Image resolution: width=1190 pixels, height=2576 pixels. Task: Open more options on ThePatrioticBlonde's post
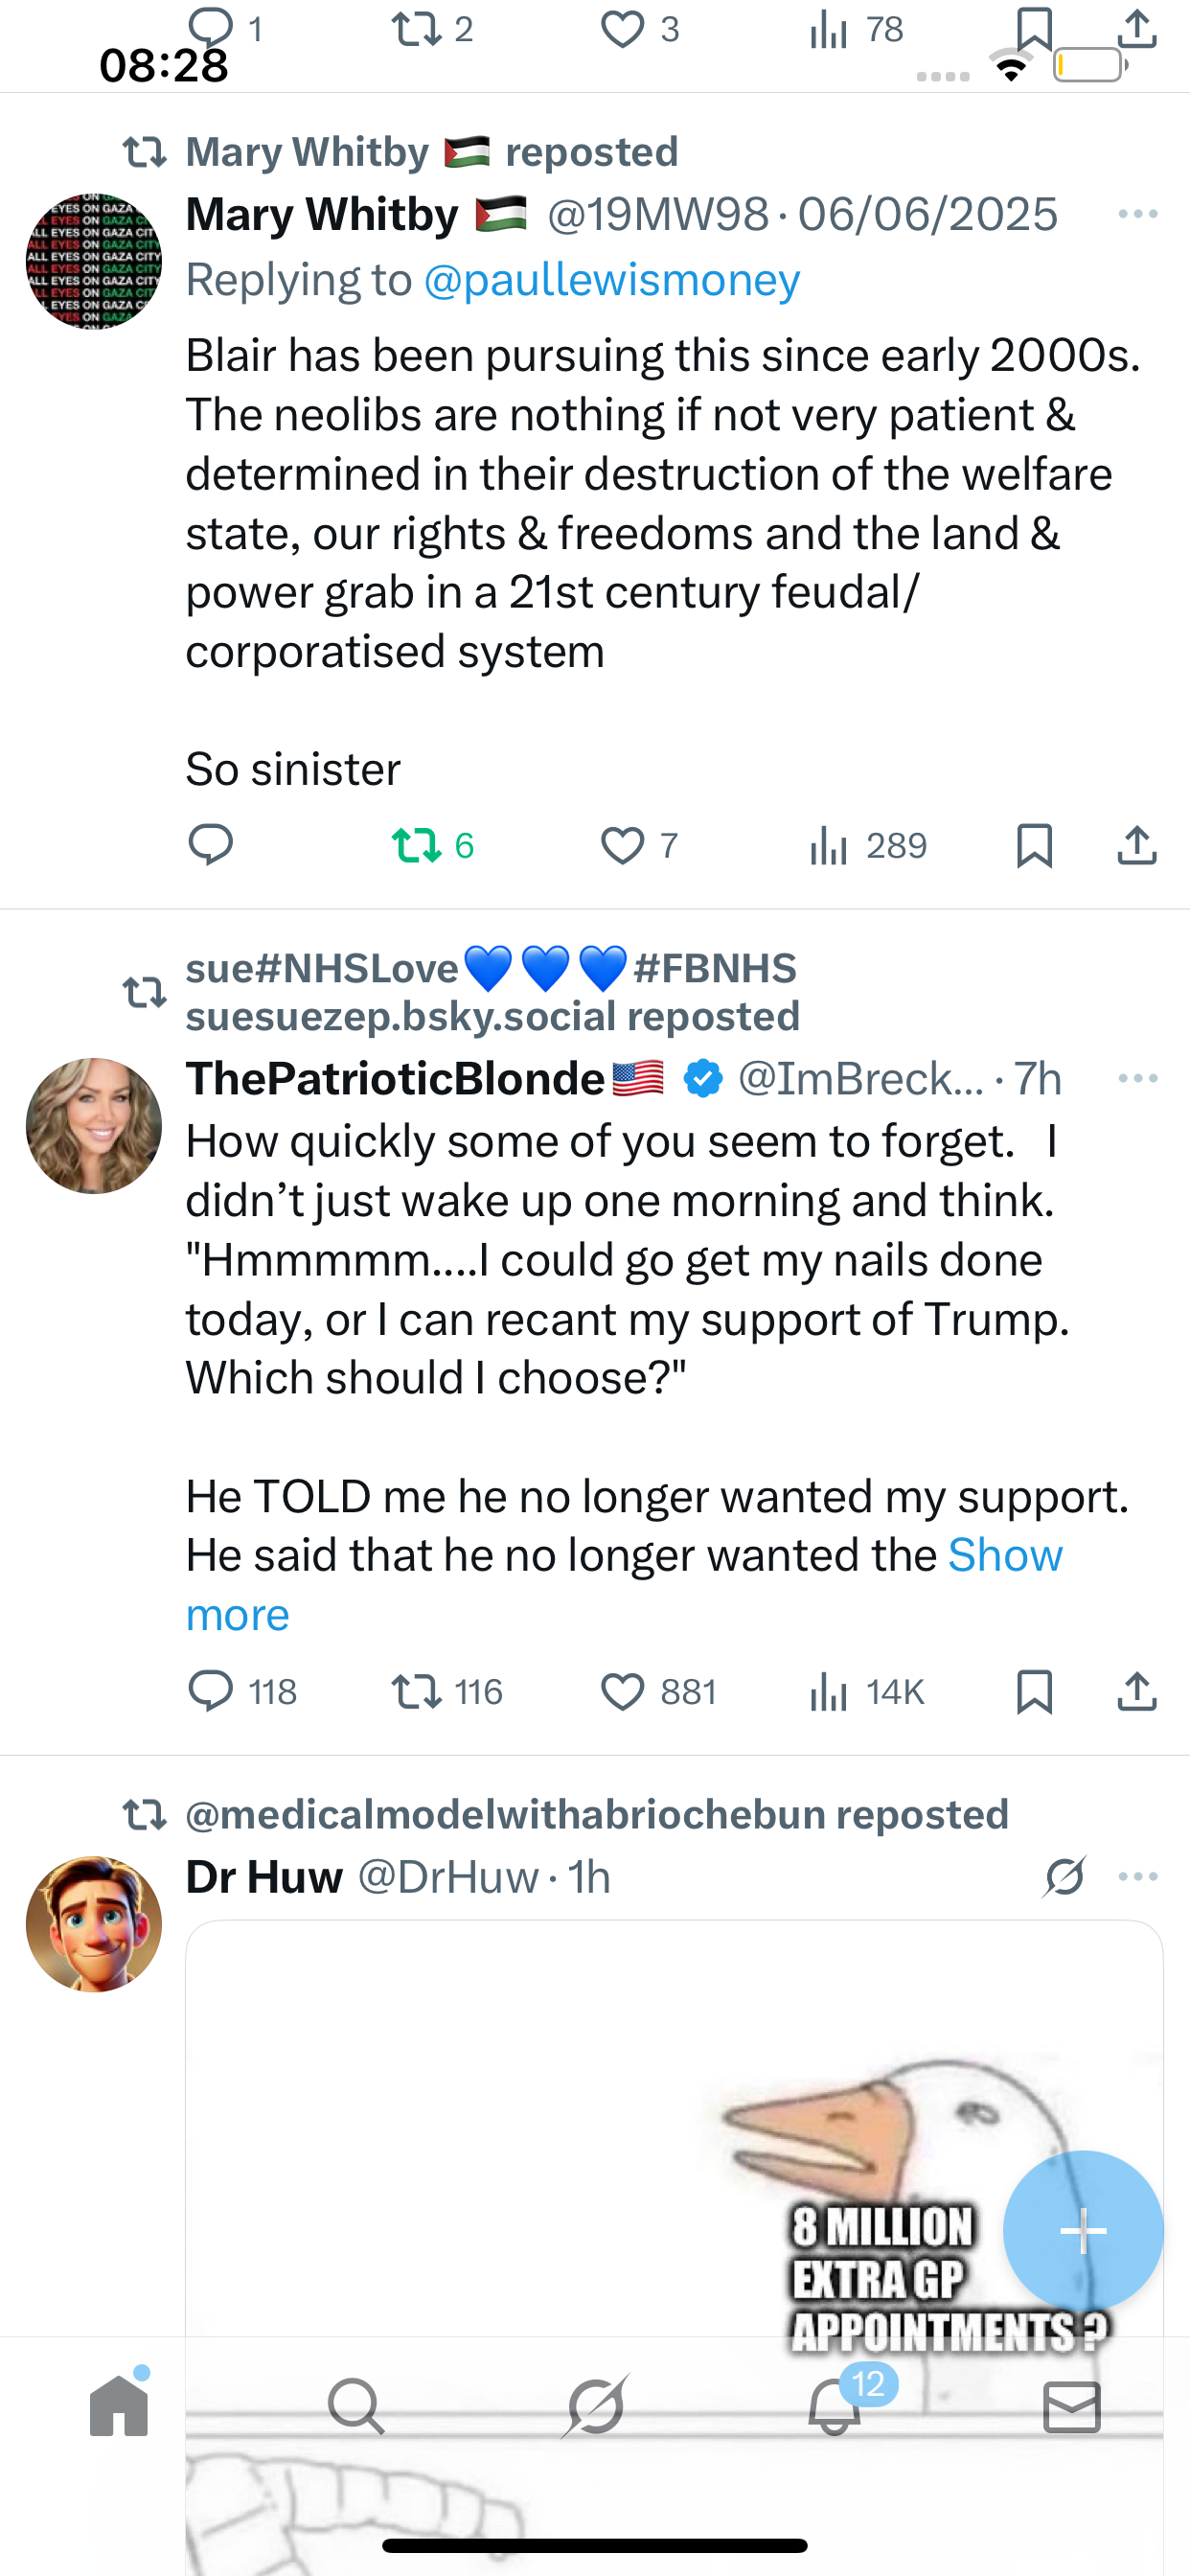[1137, 1078]
